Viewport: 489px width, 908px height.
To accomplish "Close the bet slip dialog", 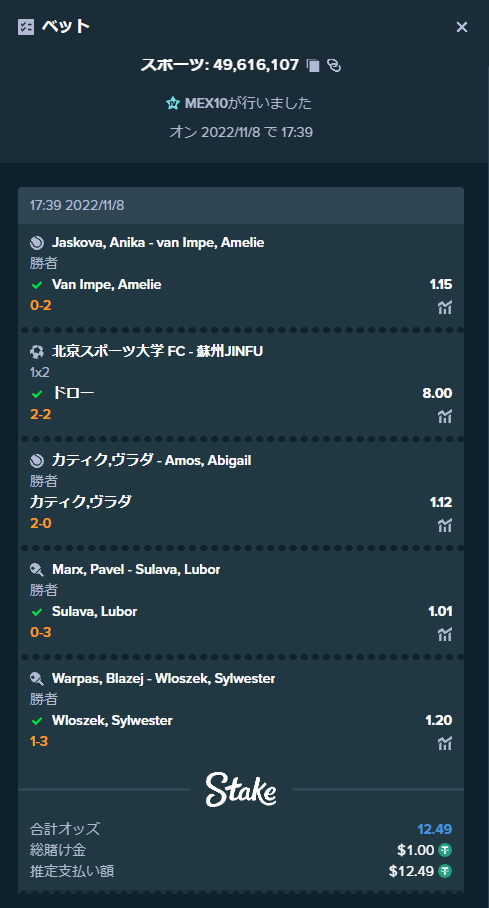I will coord(462,27).
